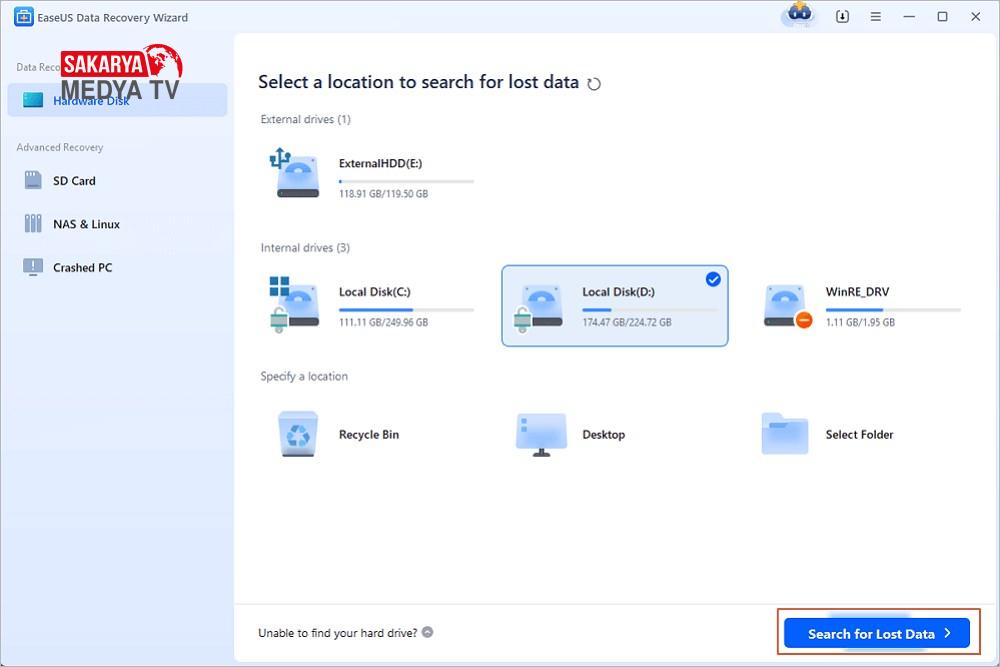Refresh the drive list with reload icon

coord(594,84)
